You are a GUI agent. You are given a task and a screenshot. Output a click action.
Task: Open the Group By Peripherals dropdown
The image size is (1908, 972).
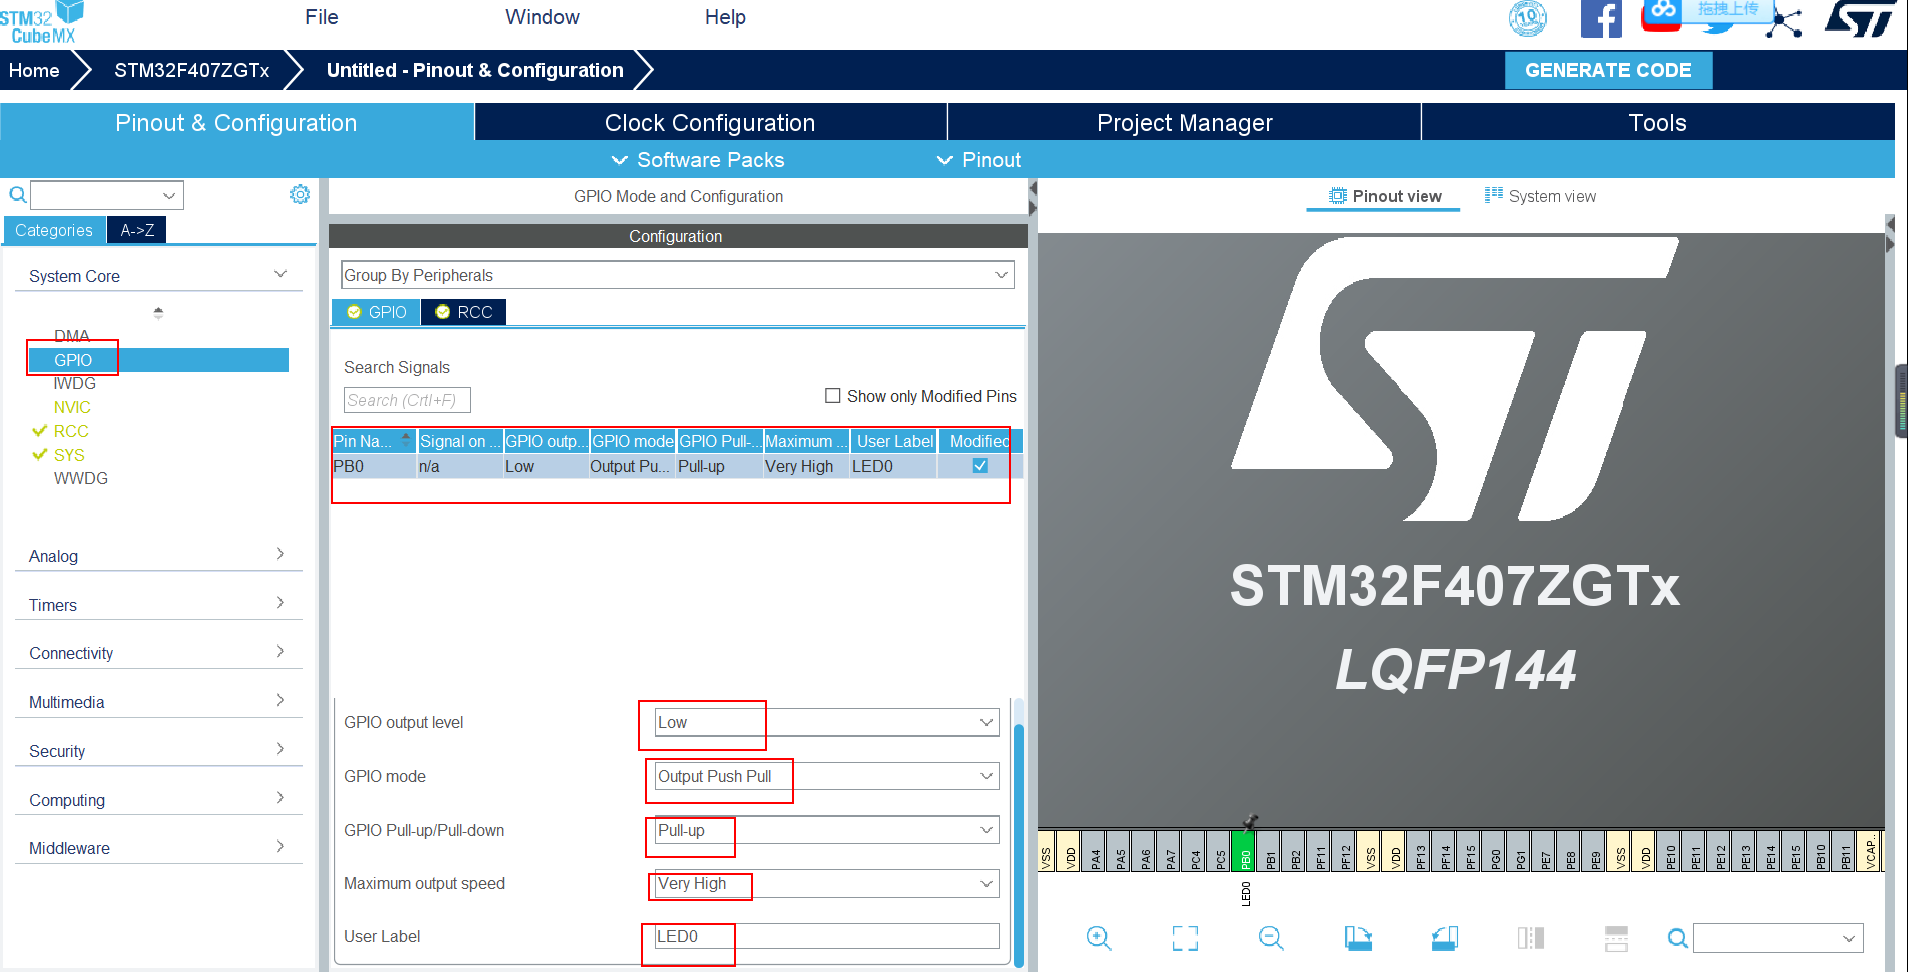(x=678, y=275)
